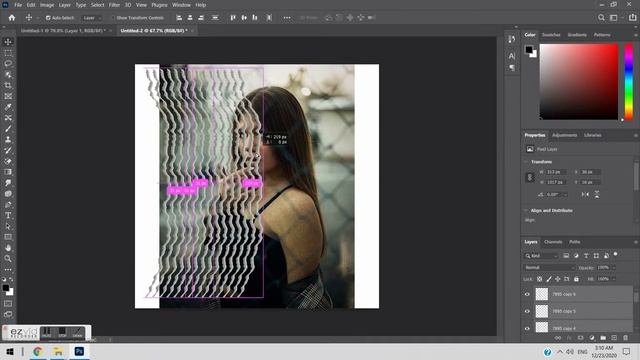Viewport: 640px width, 360px height.
Task: Click the link layers icon
Action: coord(558,338)
